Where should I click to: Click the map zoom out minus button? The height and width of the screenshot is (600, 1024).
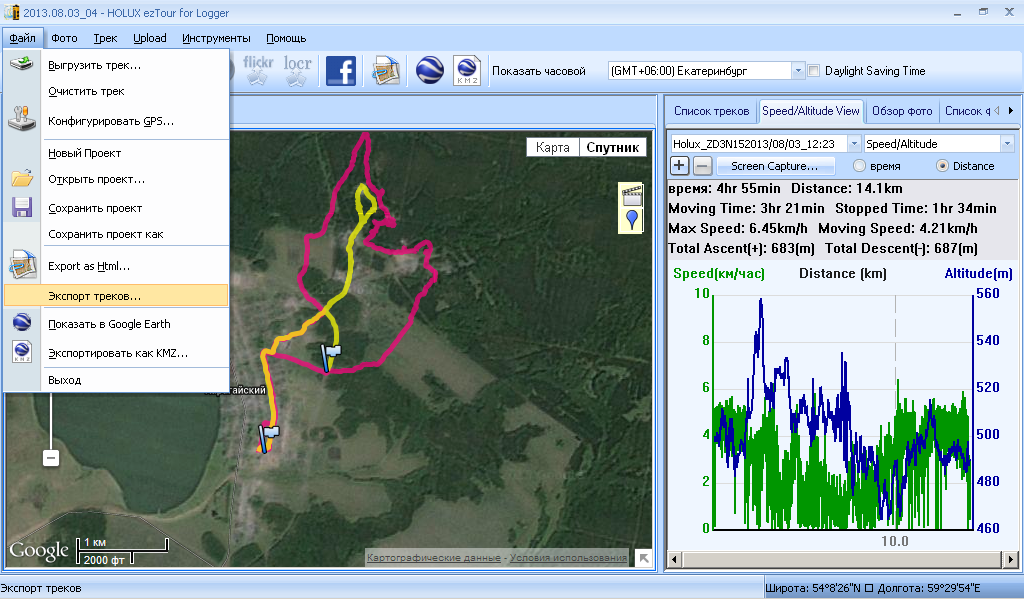[51, 458]
